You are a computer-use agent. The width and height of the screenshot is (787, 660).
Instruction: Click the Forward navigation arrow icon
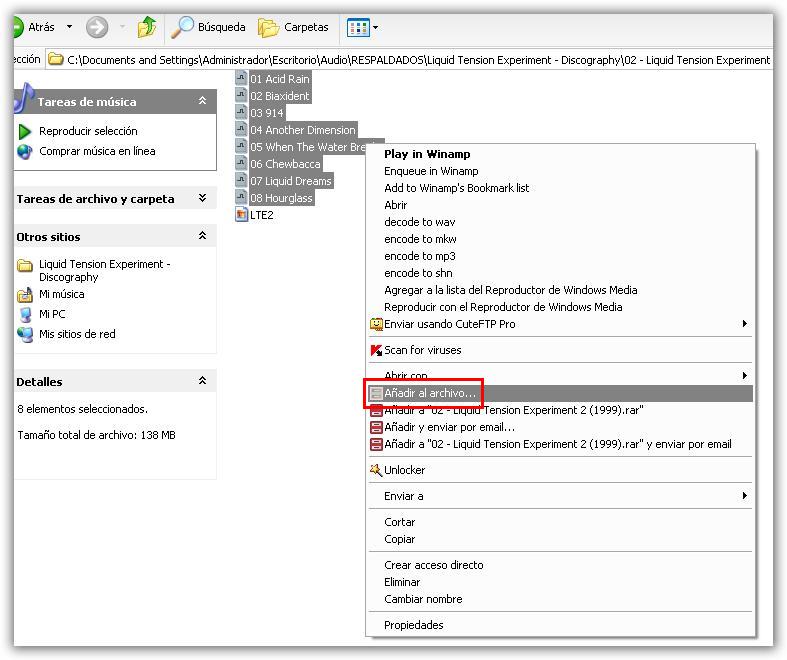tap(97, 27)
